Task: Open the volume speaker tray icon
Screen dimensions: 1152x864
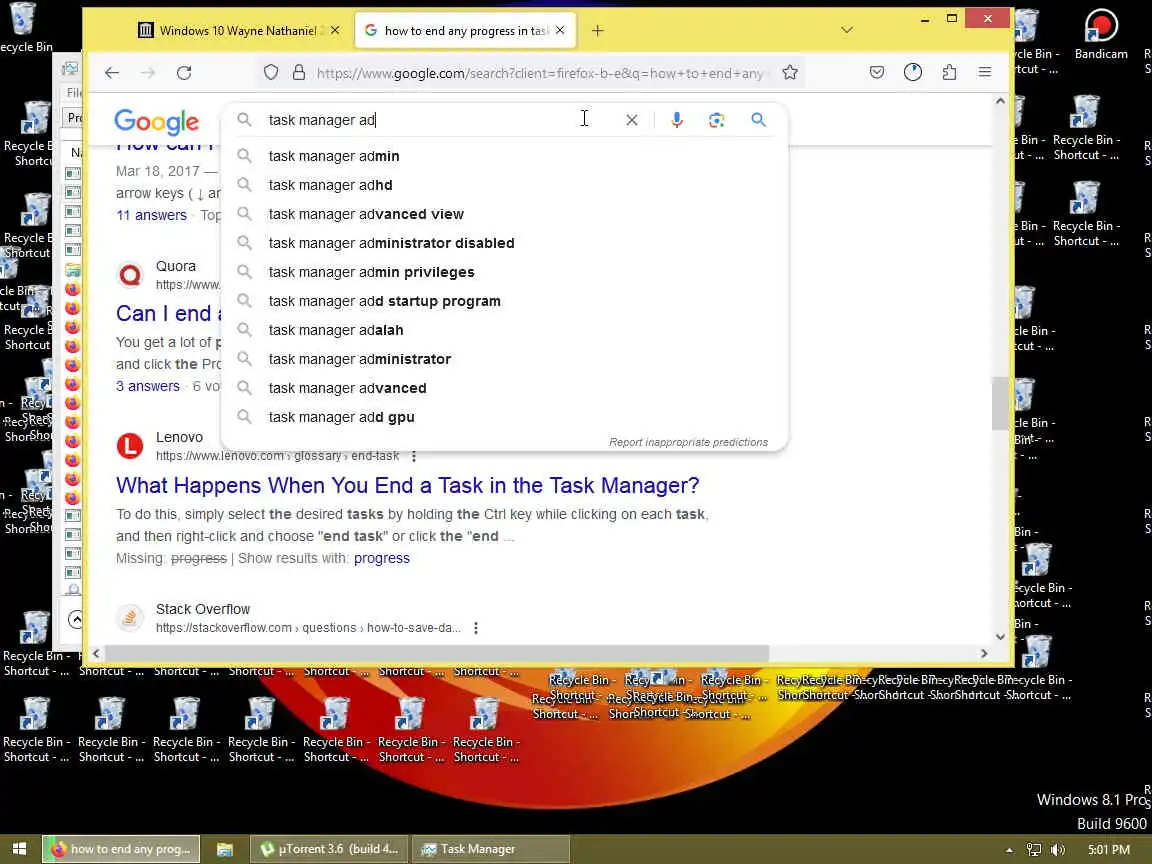Action: tap(1057, 850)
